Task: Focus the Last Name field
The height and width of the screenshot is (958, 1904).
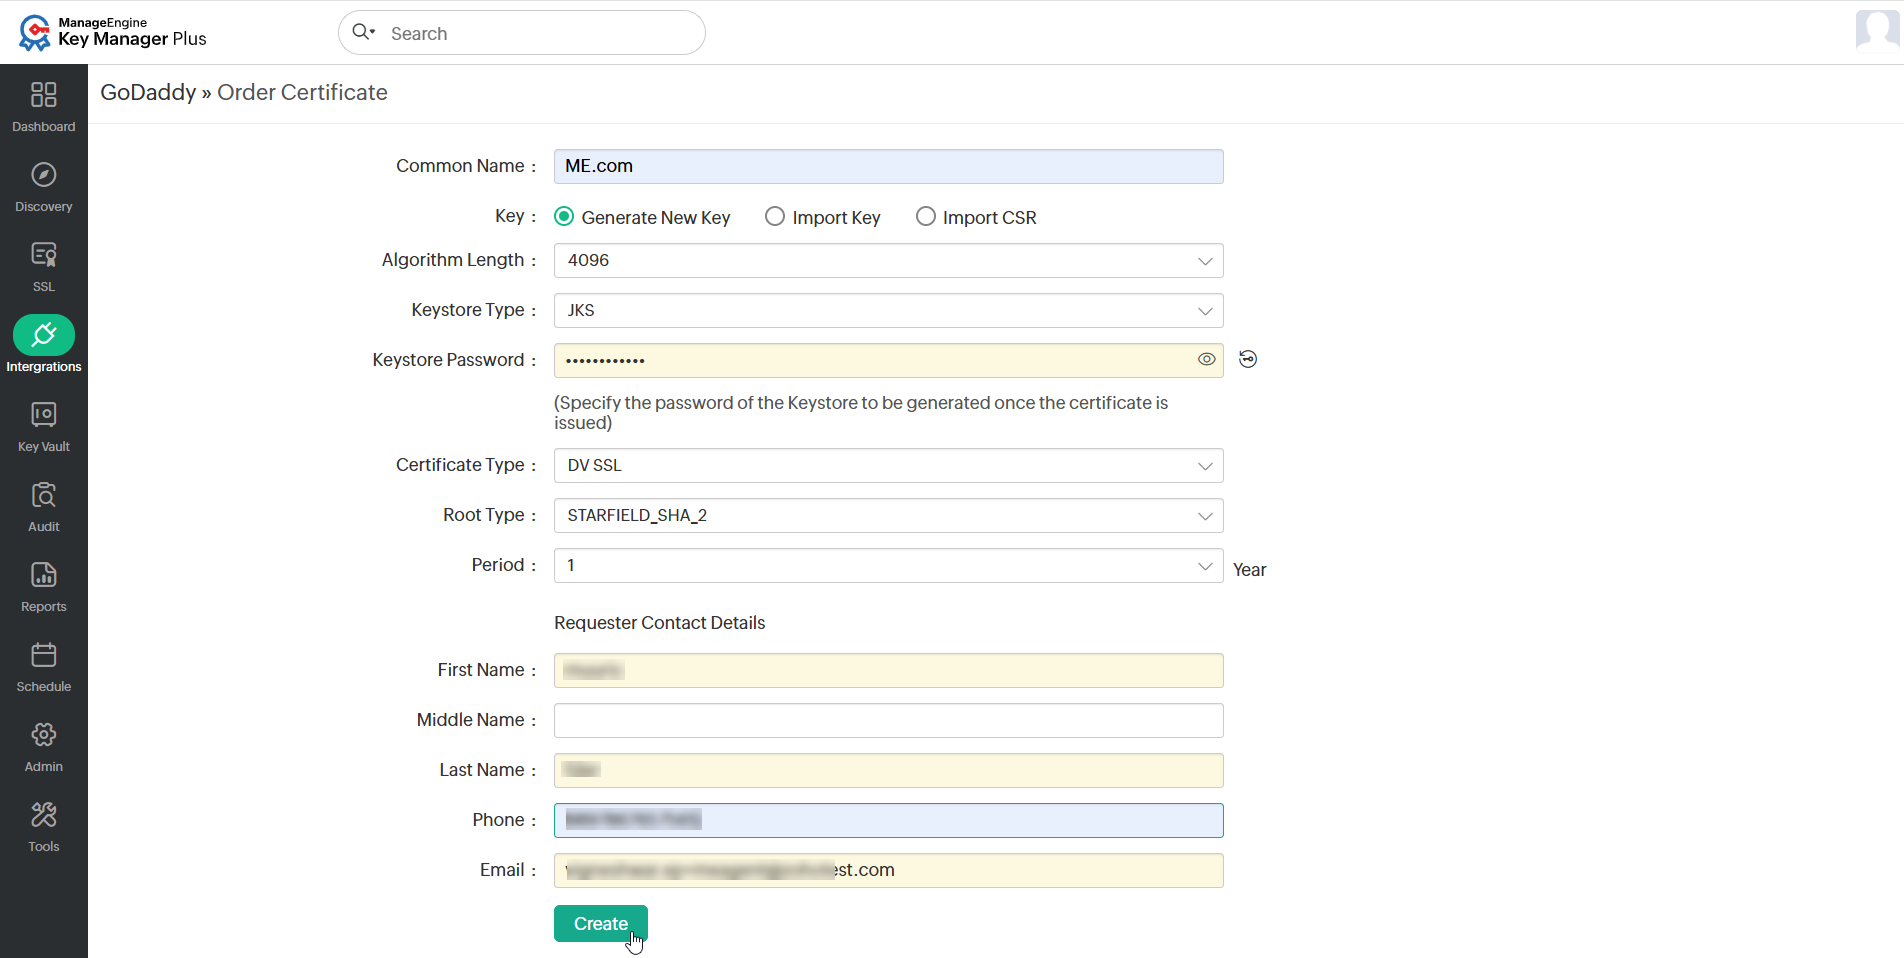Action: [x=889, y=770]
